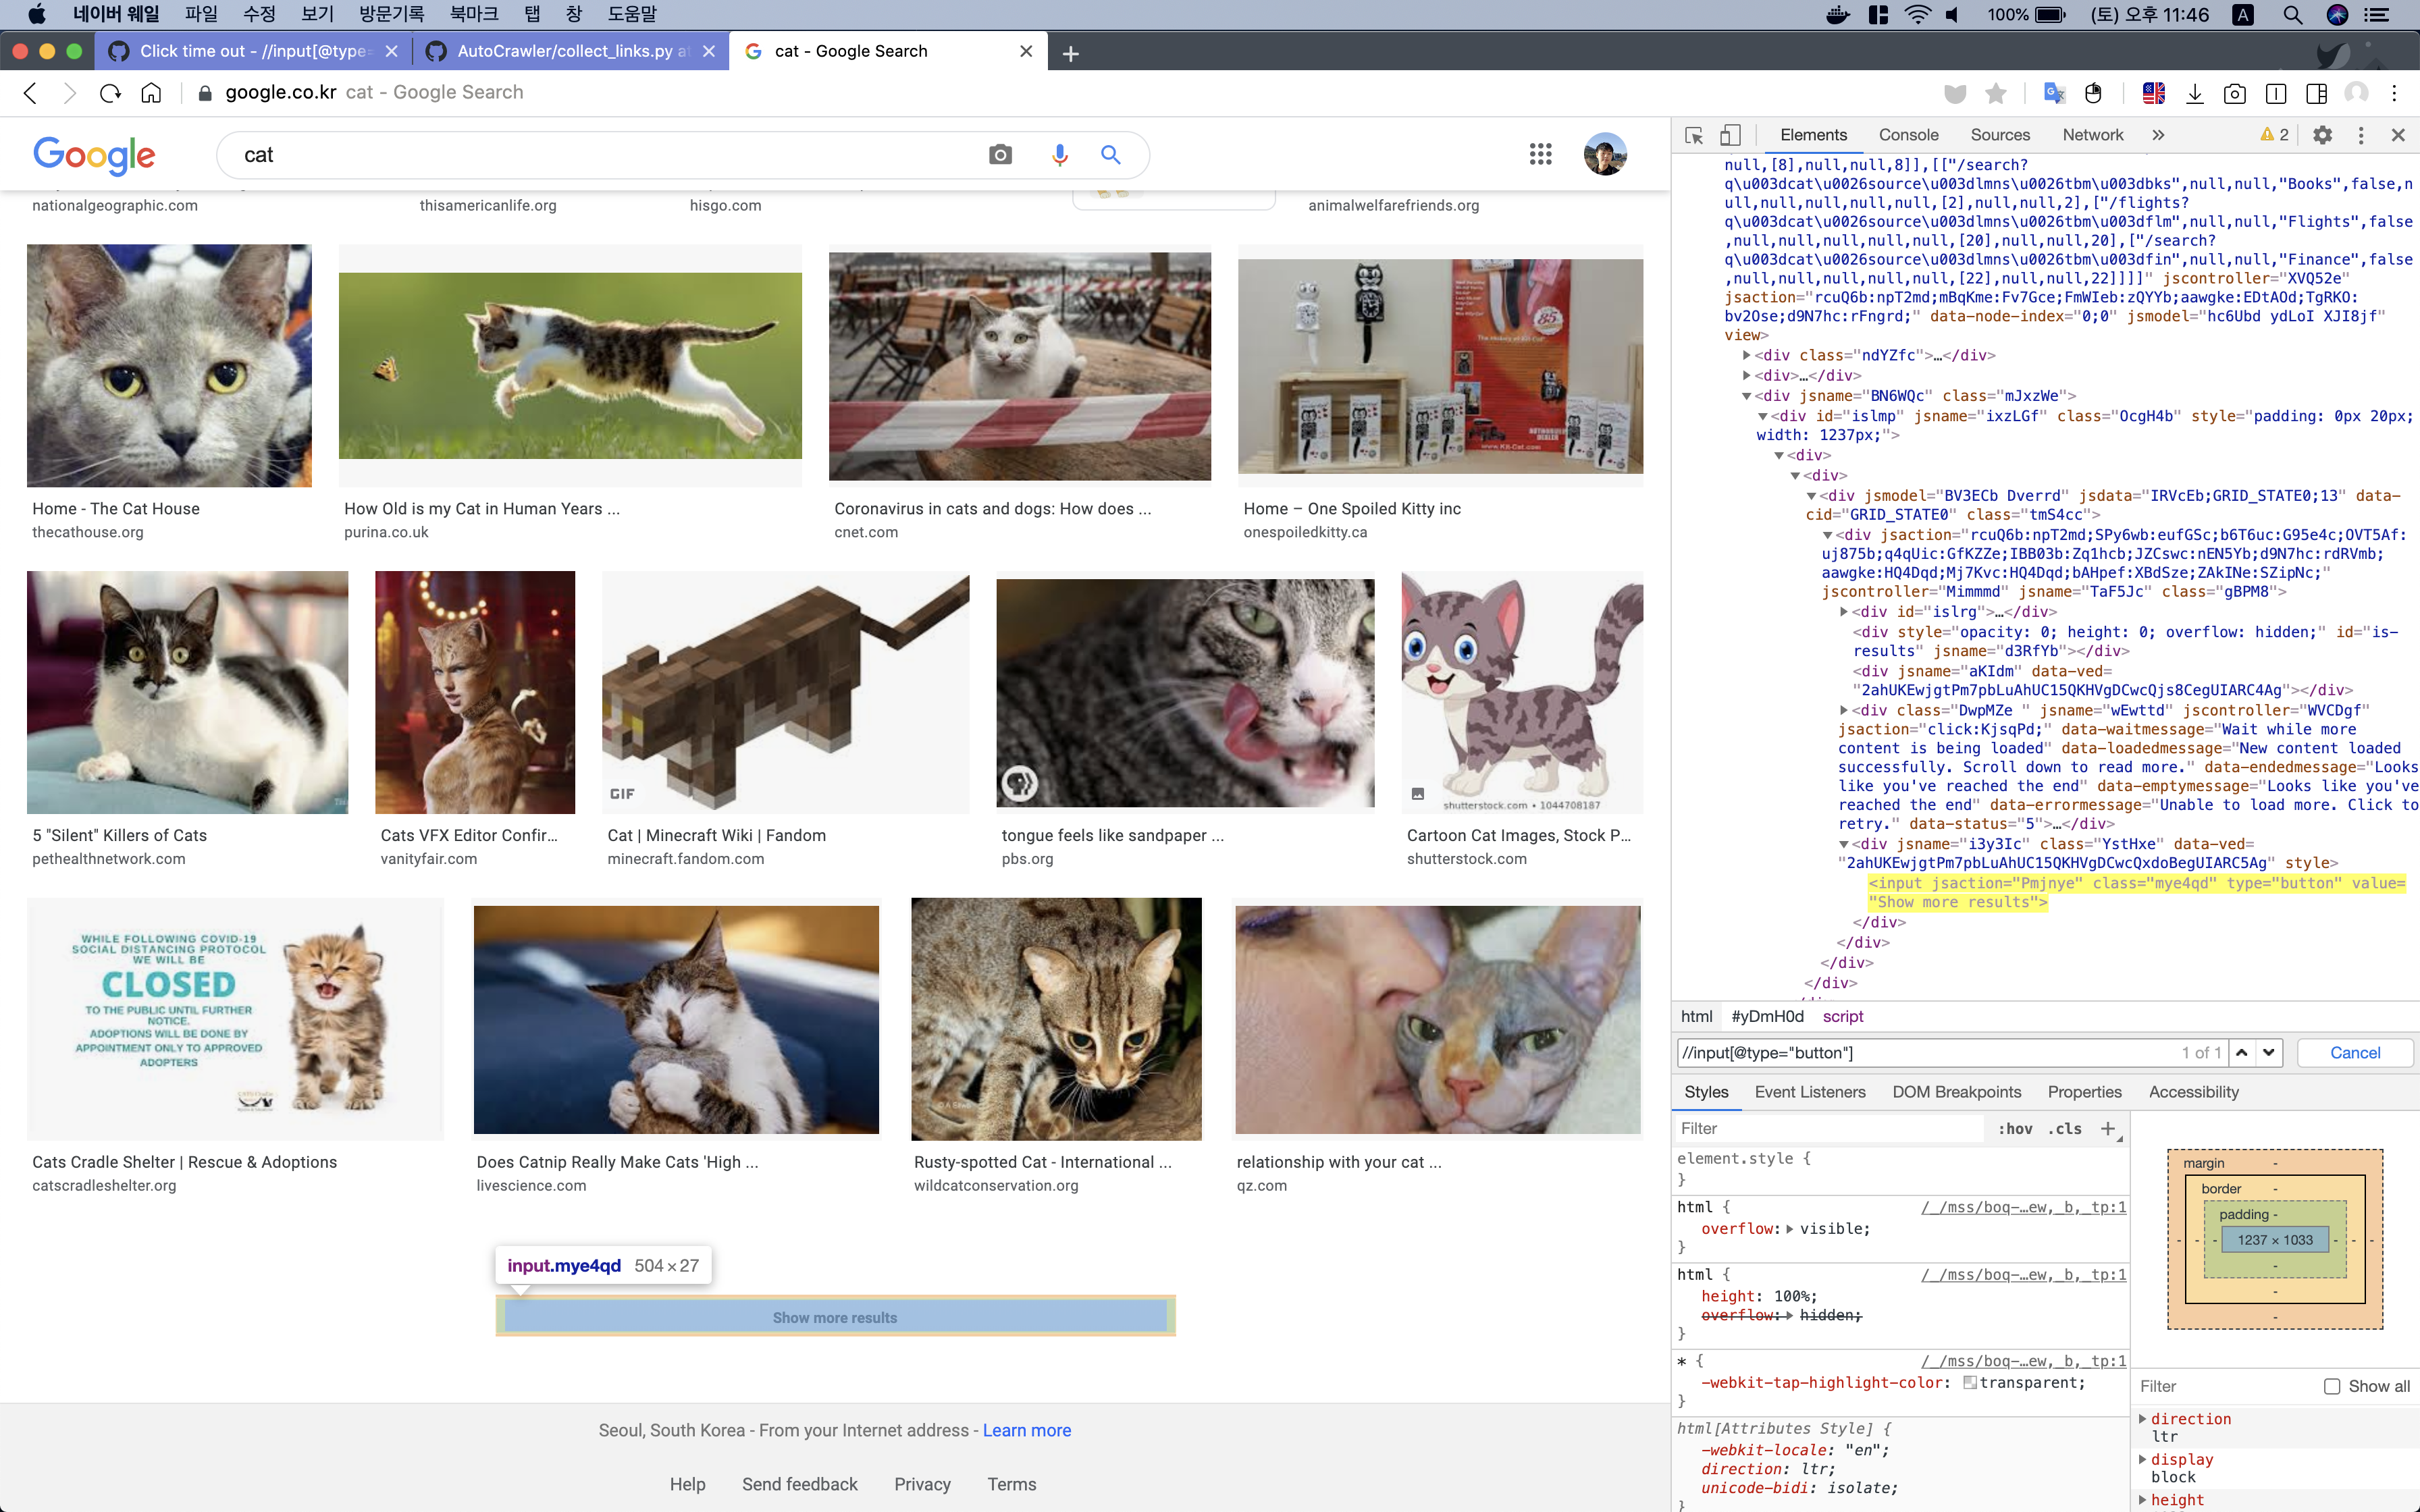
Task: Switch to the Console tab
Action: point(1908,135)
